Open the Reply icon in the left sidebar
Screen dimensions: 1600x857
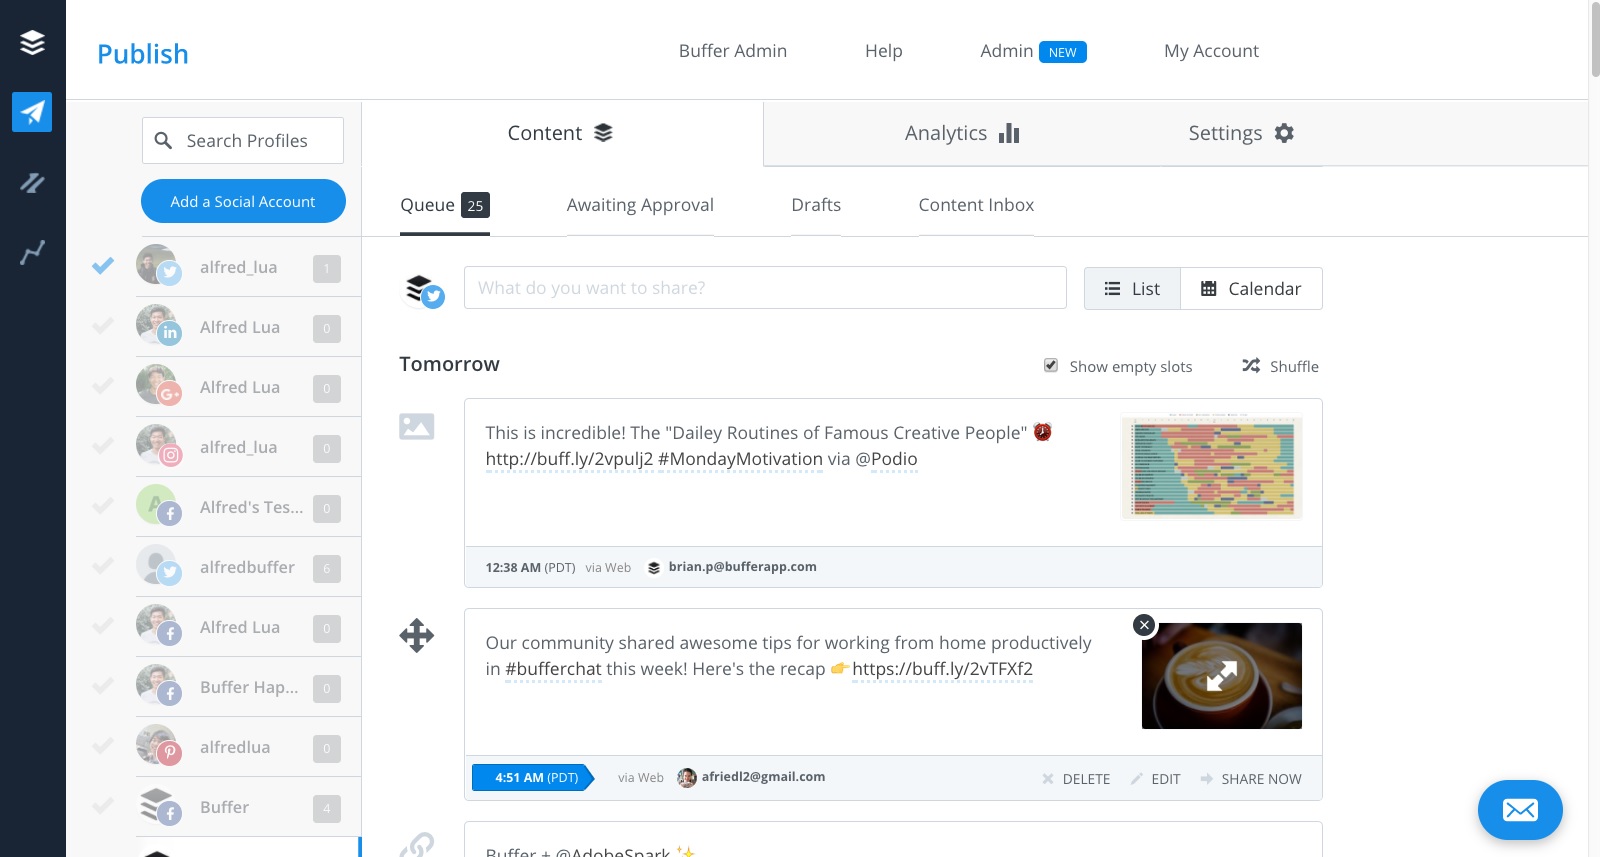click(x=32, y=182)
